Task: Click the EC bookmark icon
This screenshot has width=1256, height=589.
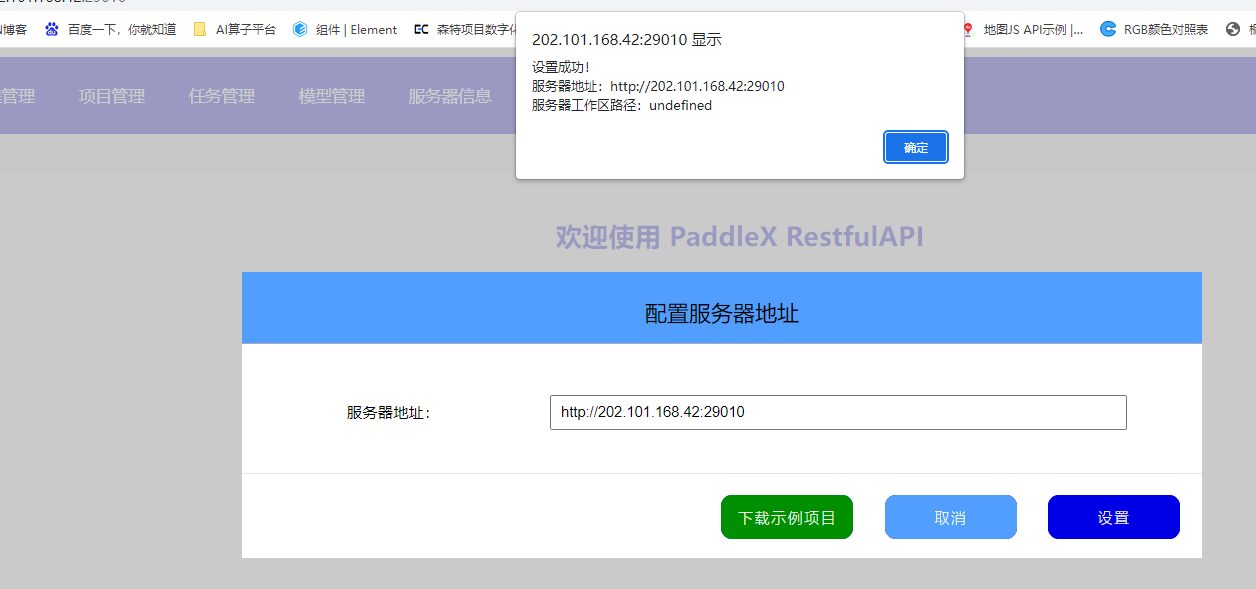Action: (x=421, y=29)
